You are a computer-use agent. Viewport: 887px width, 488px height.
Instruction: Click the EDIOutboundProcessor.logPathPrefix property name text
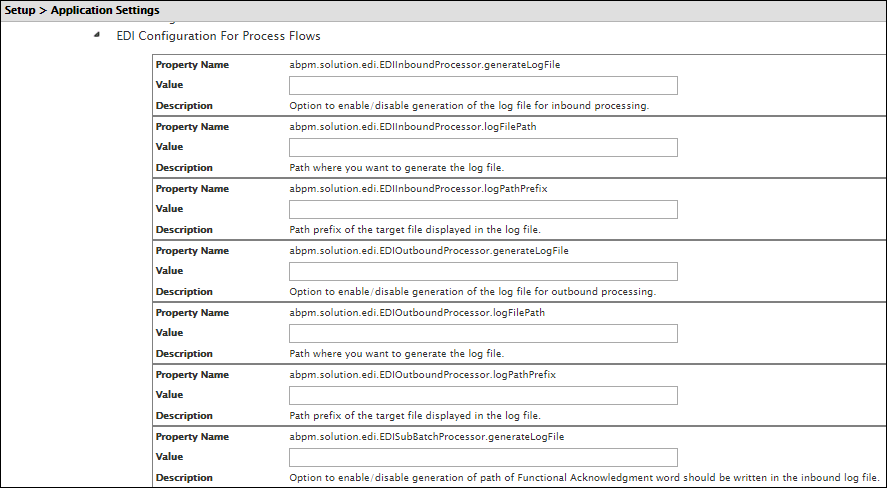(422, 375)
